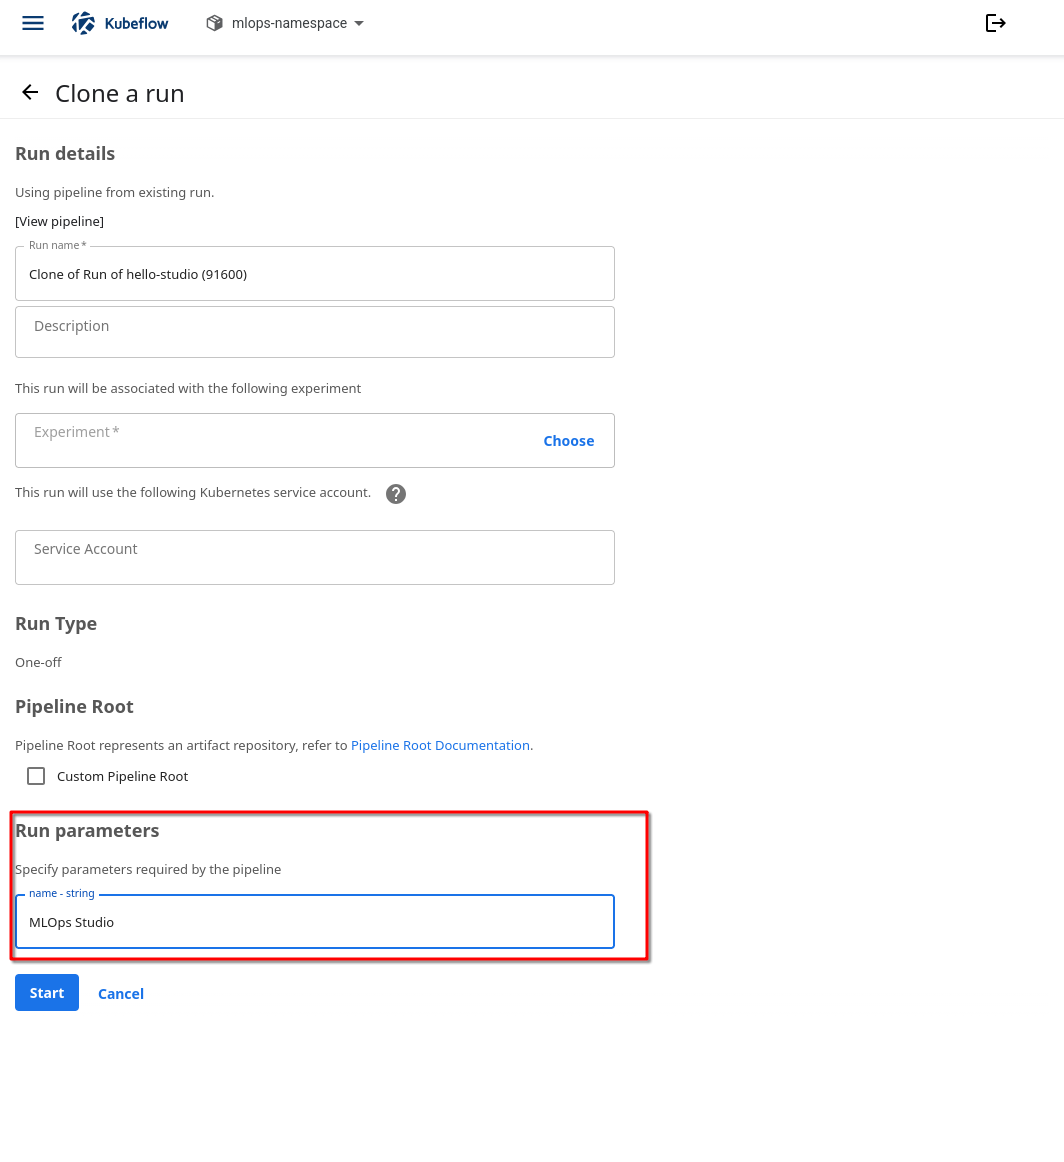1064x1162 pixels.
Task: Open Pipeline Root Documentation link
Action: (440, 746)
